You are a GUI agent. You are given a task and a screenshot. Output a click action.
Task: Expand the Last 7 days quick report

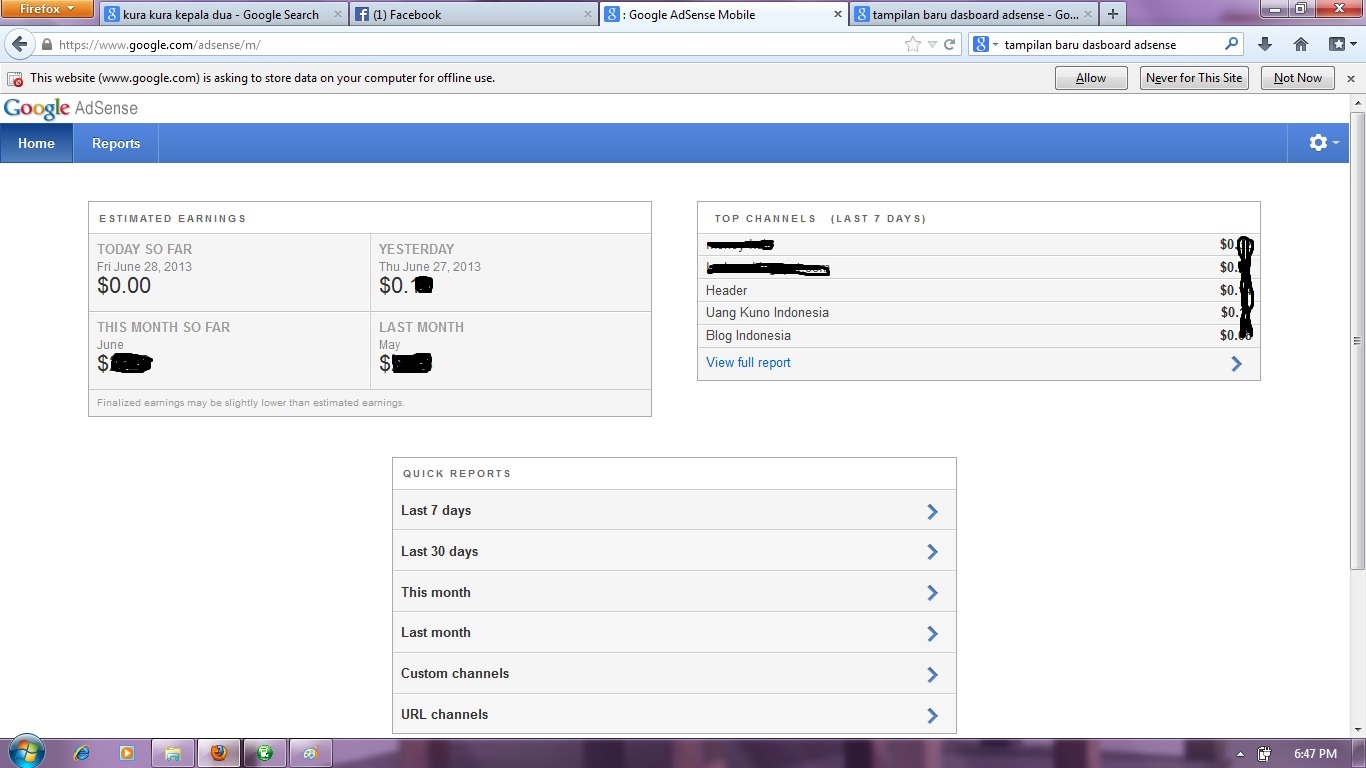click(931, 510)
